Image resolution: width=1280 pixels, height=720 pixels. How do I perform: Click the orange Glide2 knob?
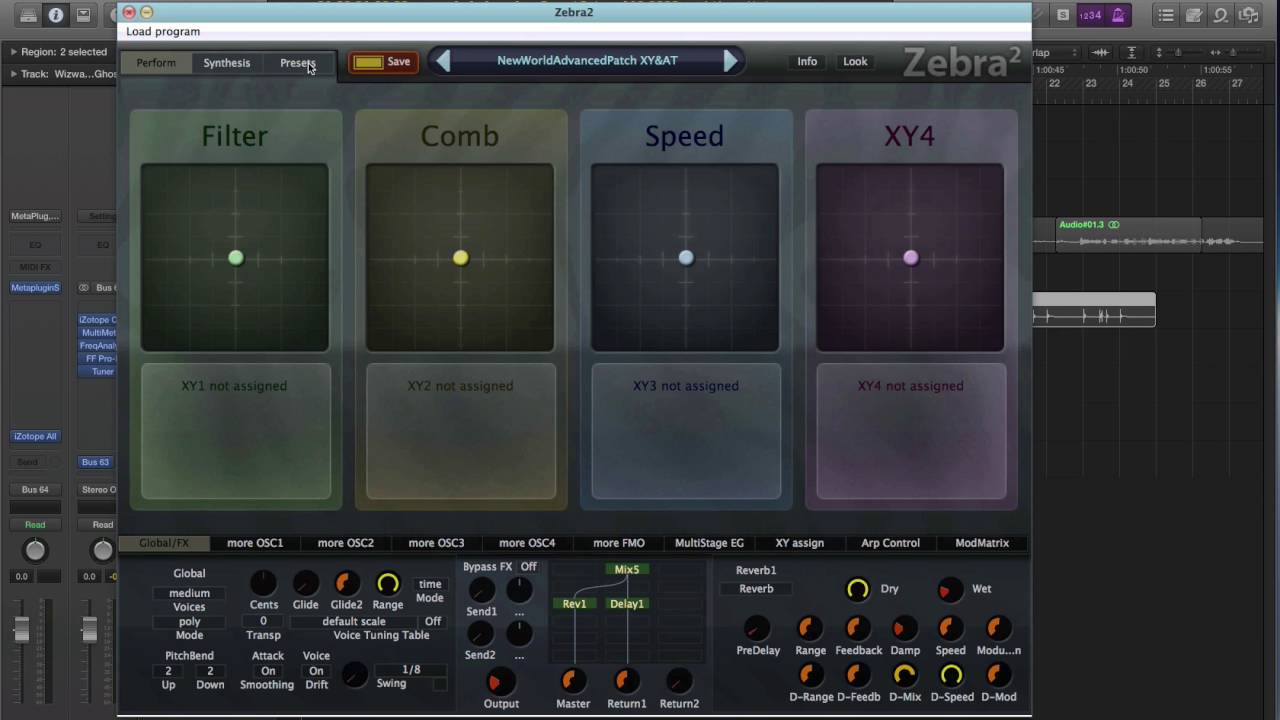click(346, 582)
